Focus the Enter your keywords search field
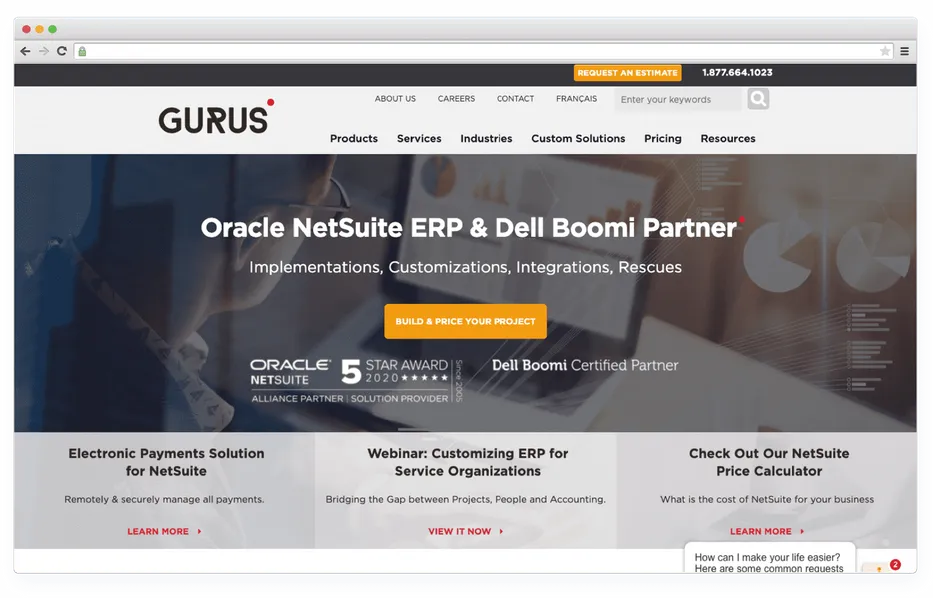Image resolution: width=933 pixels, height=598 pixels. point(679,99)
